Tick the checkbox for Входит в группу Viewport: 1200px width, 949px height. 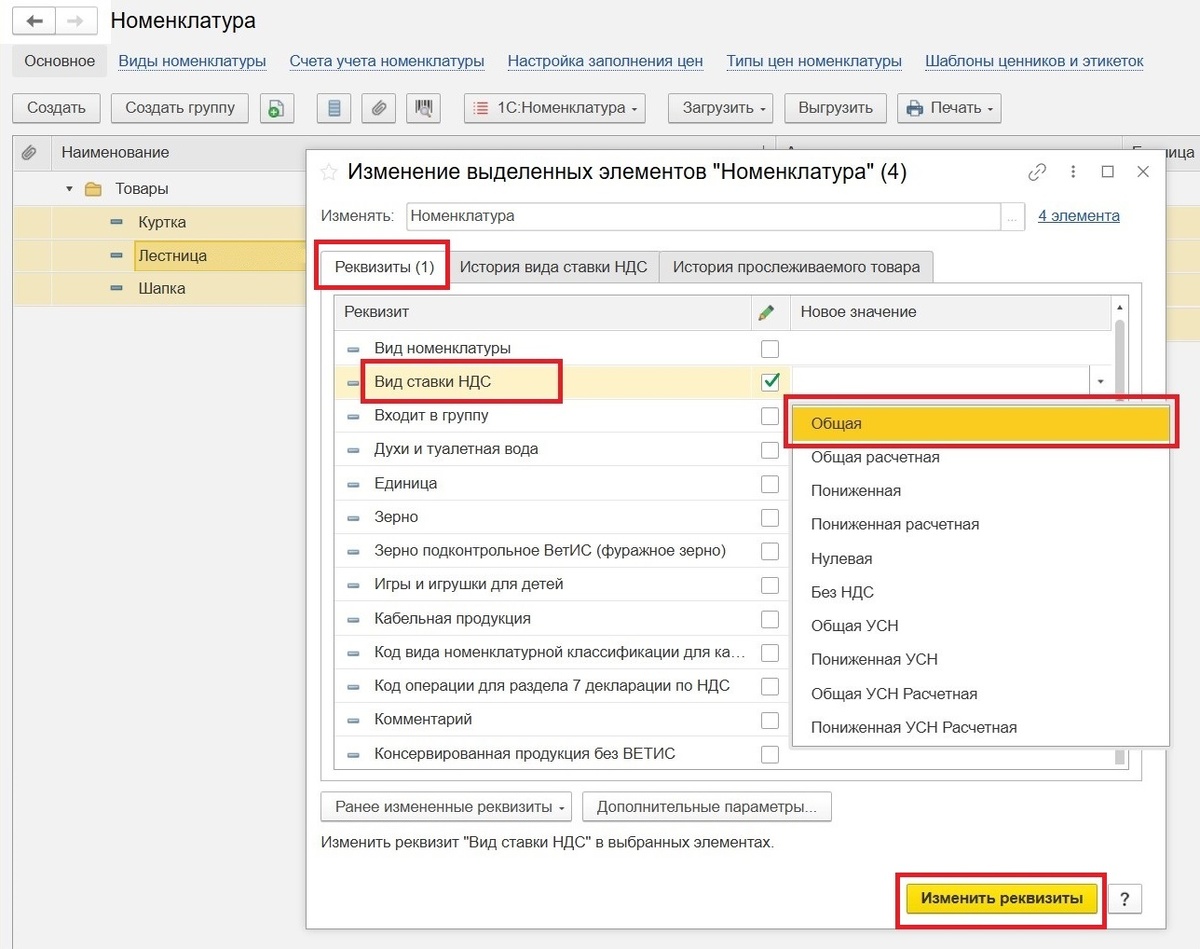[770, 416]
